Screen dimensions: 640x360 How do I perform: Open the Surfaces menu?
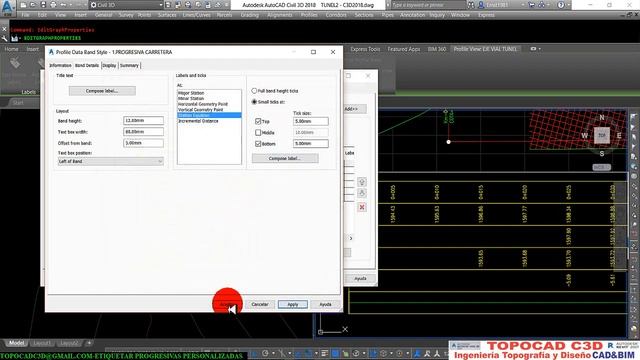click(167, 15)
